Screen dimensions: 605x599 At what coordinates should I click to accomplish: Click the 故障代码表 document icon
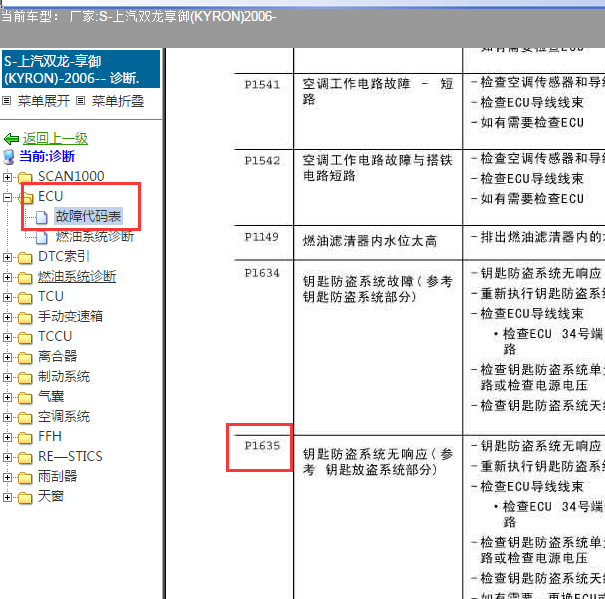coord(42,217)
